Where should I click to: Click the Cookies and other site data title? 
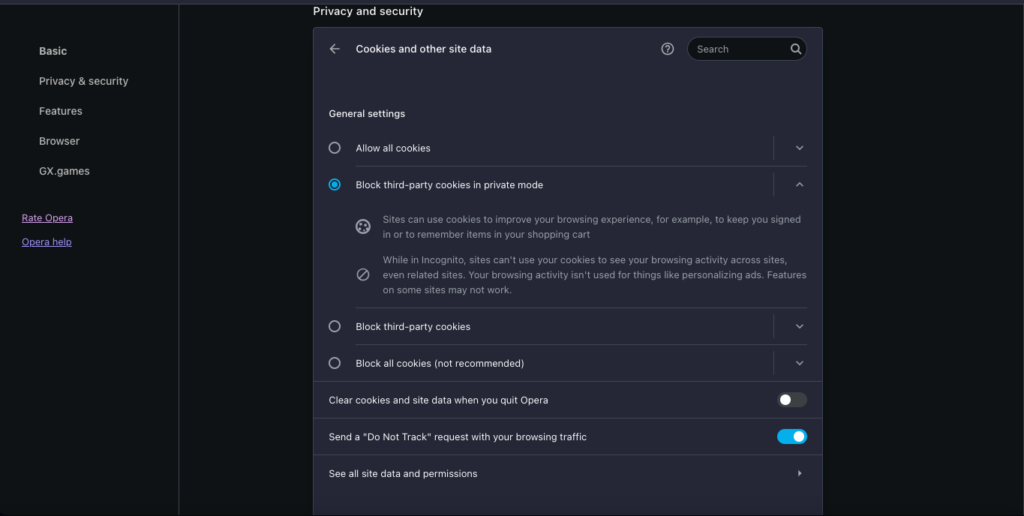(423, 49)
